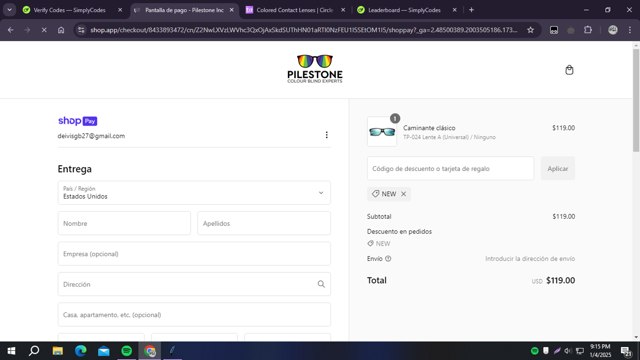This screenshot has width=640, height=360.
Task: Open Windows taskbar search
Action: [x=34, y=351]
